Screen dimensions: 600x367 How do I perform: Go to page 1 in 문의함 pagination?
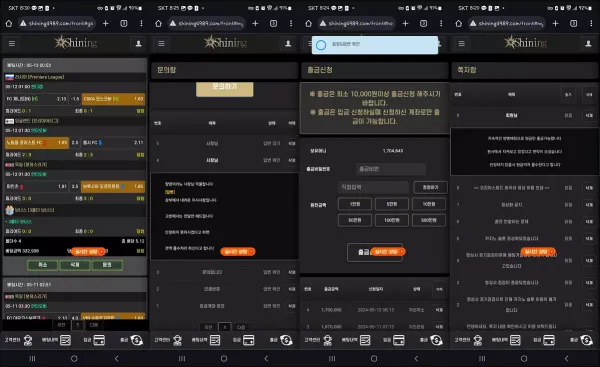225,327
